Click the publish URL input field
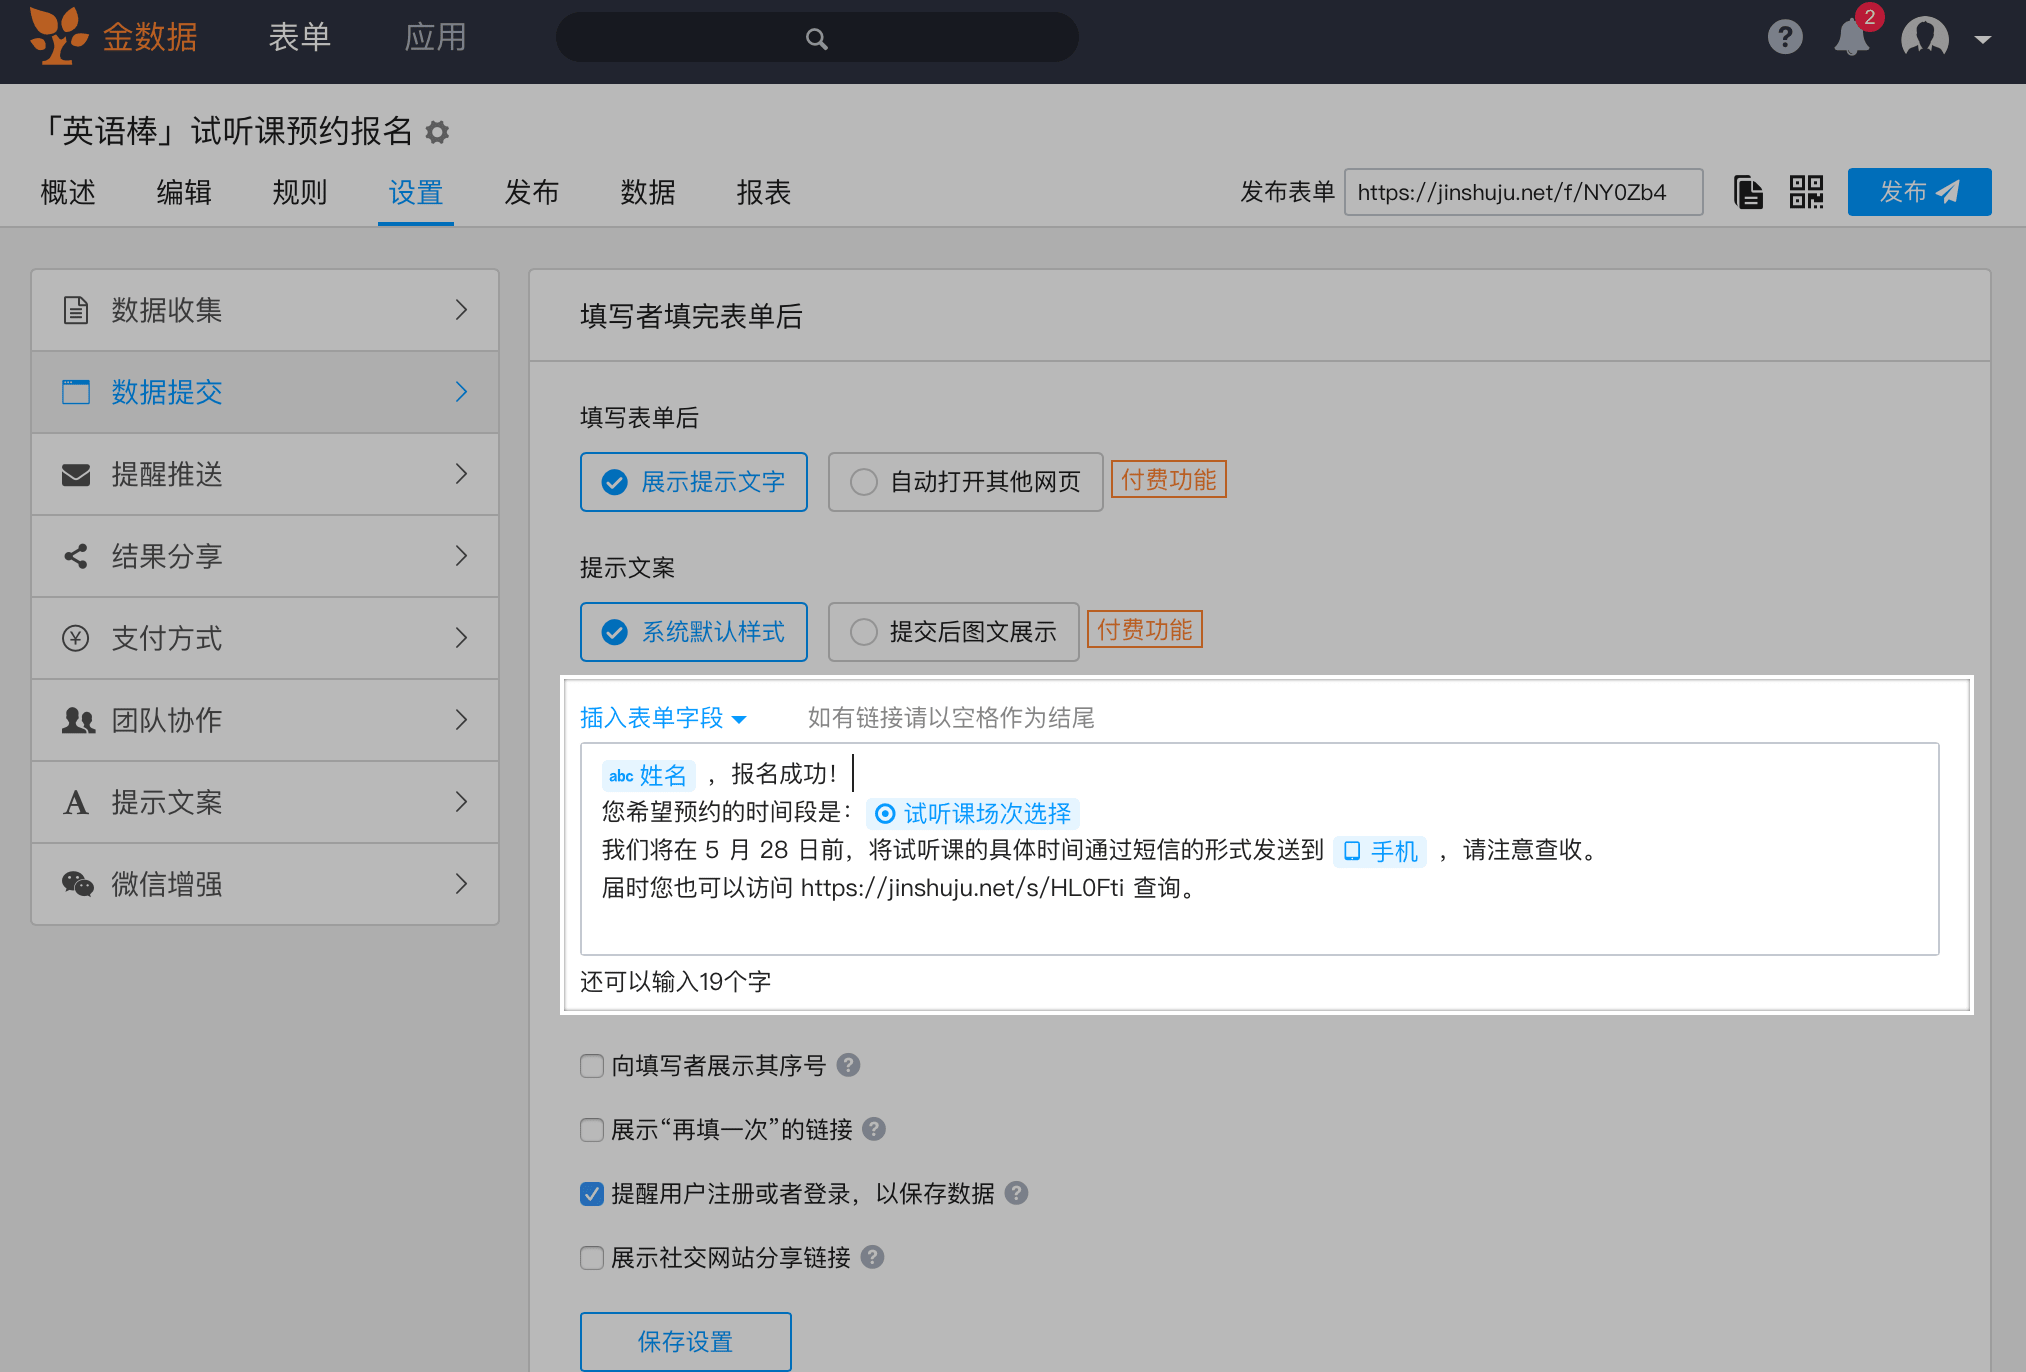 point(1522,192)
